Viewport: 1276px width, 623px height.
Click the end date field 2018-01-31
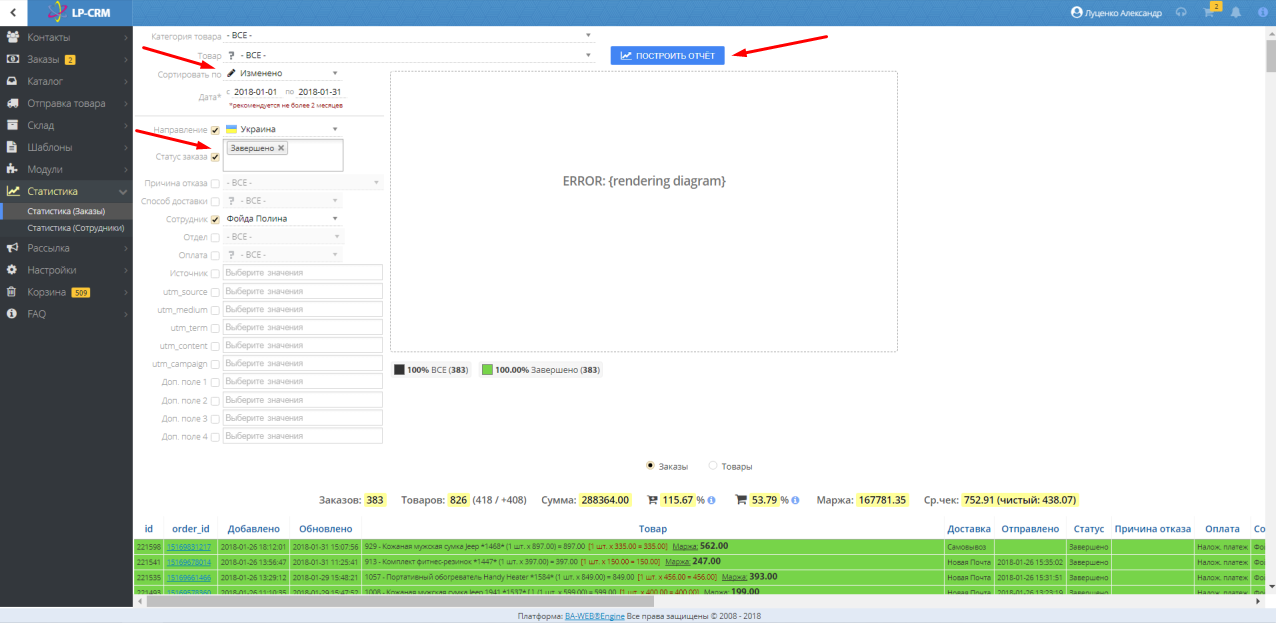[320, 92]
